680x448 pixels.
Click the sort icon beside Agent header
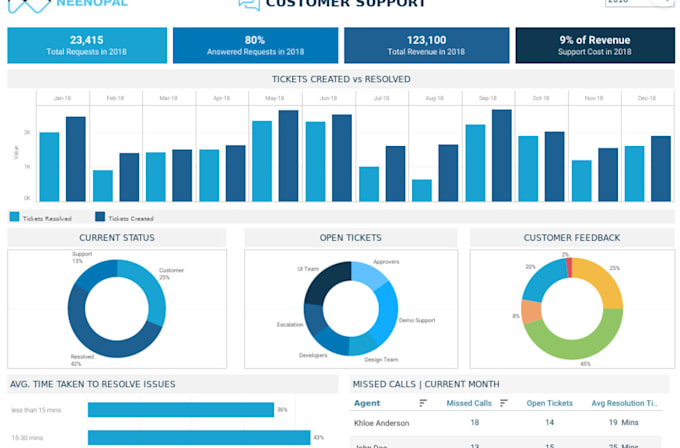point(423,403)
